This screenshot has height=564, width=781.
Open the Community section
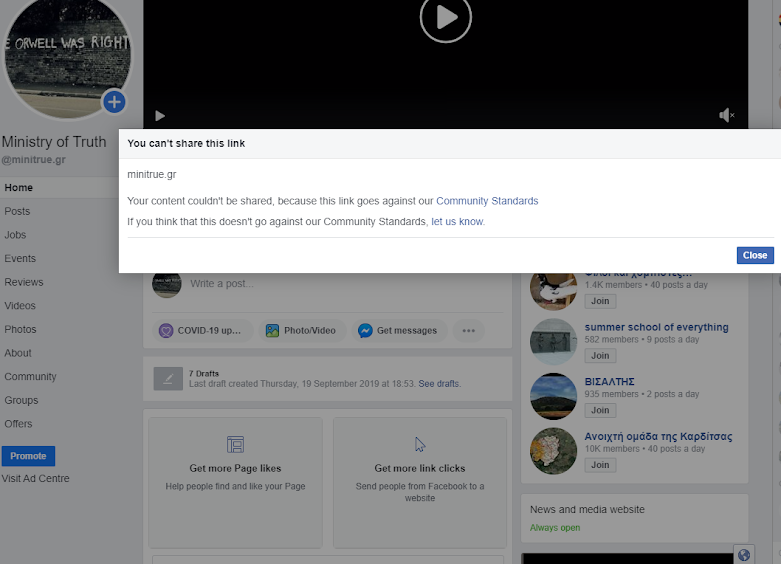click(x=30, y=377)
